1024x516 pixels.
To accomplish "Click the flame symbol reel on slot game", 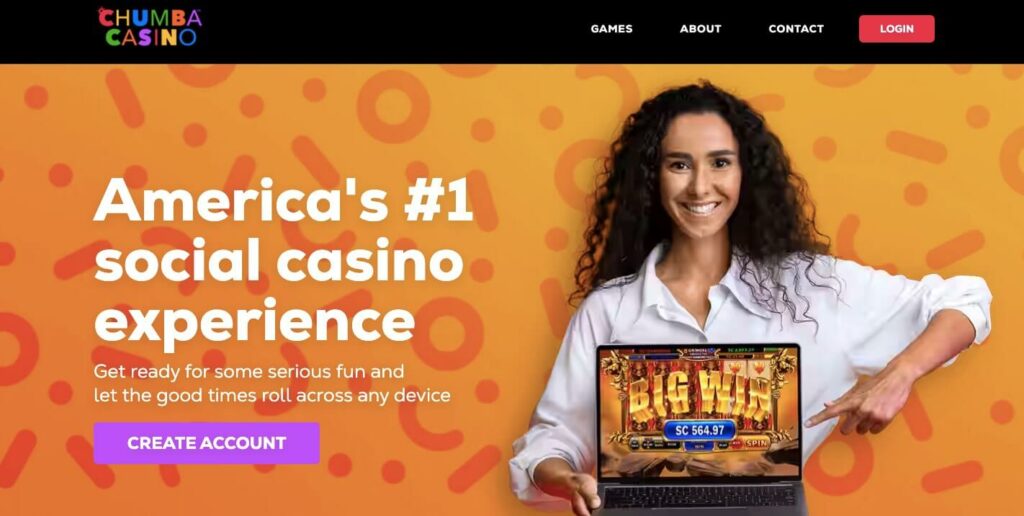I will (746, 368).
